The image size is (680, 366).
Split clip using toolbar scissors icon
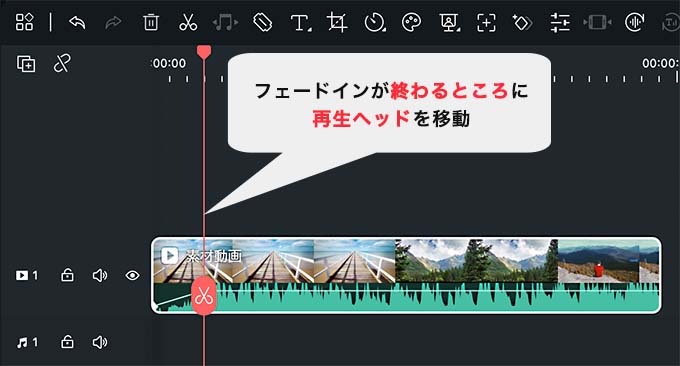(188, 22)
